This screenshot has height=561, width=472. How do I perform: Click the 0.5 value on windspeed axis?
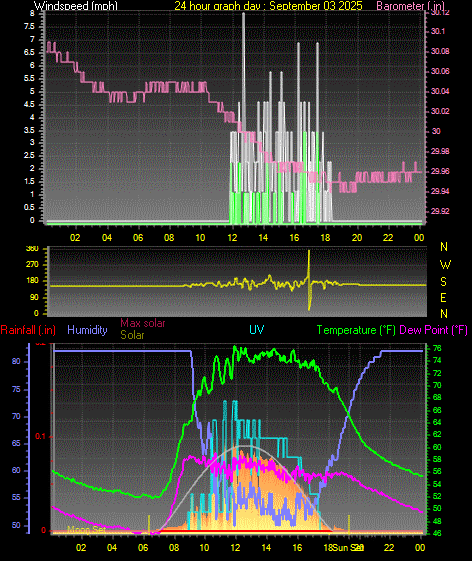(x=29, y=208)
